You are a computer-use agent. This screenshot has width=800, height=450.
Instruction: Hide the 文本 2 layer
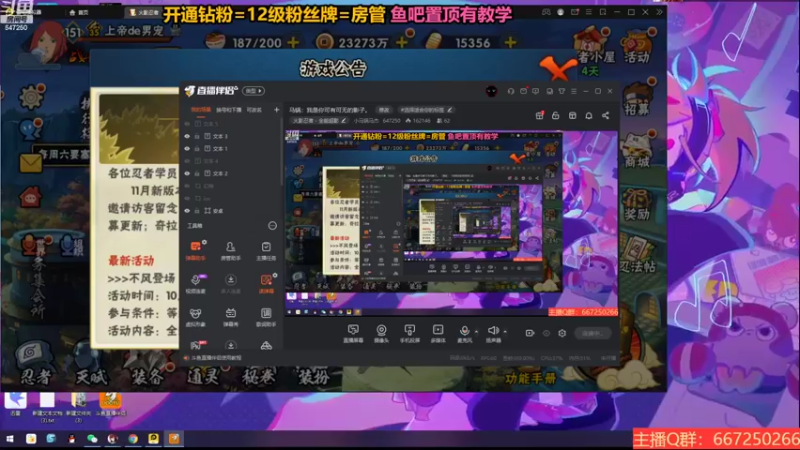tap(187, 173)
